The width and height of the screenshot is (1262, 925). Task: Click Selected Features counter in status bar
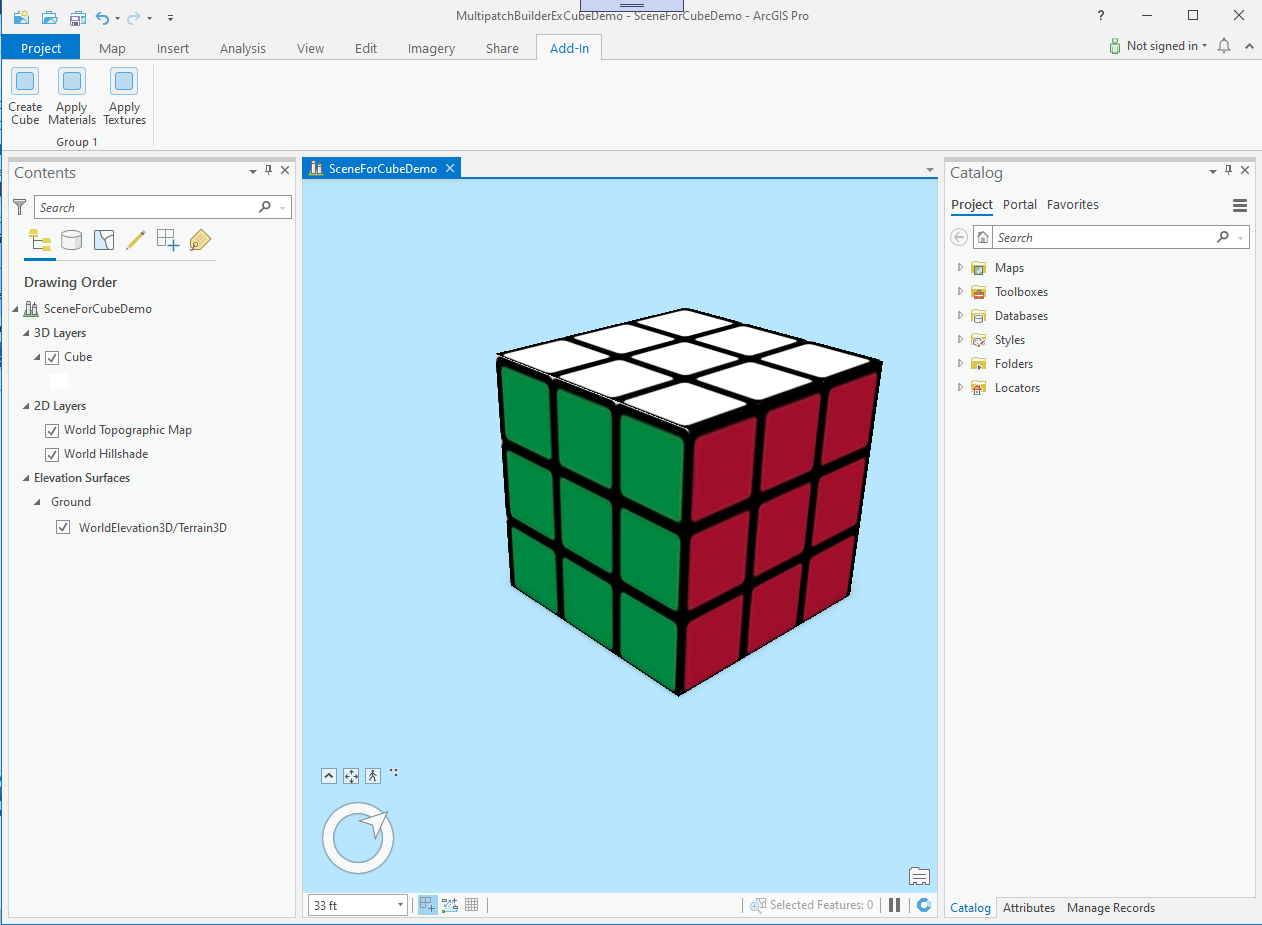[811, 904]
